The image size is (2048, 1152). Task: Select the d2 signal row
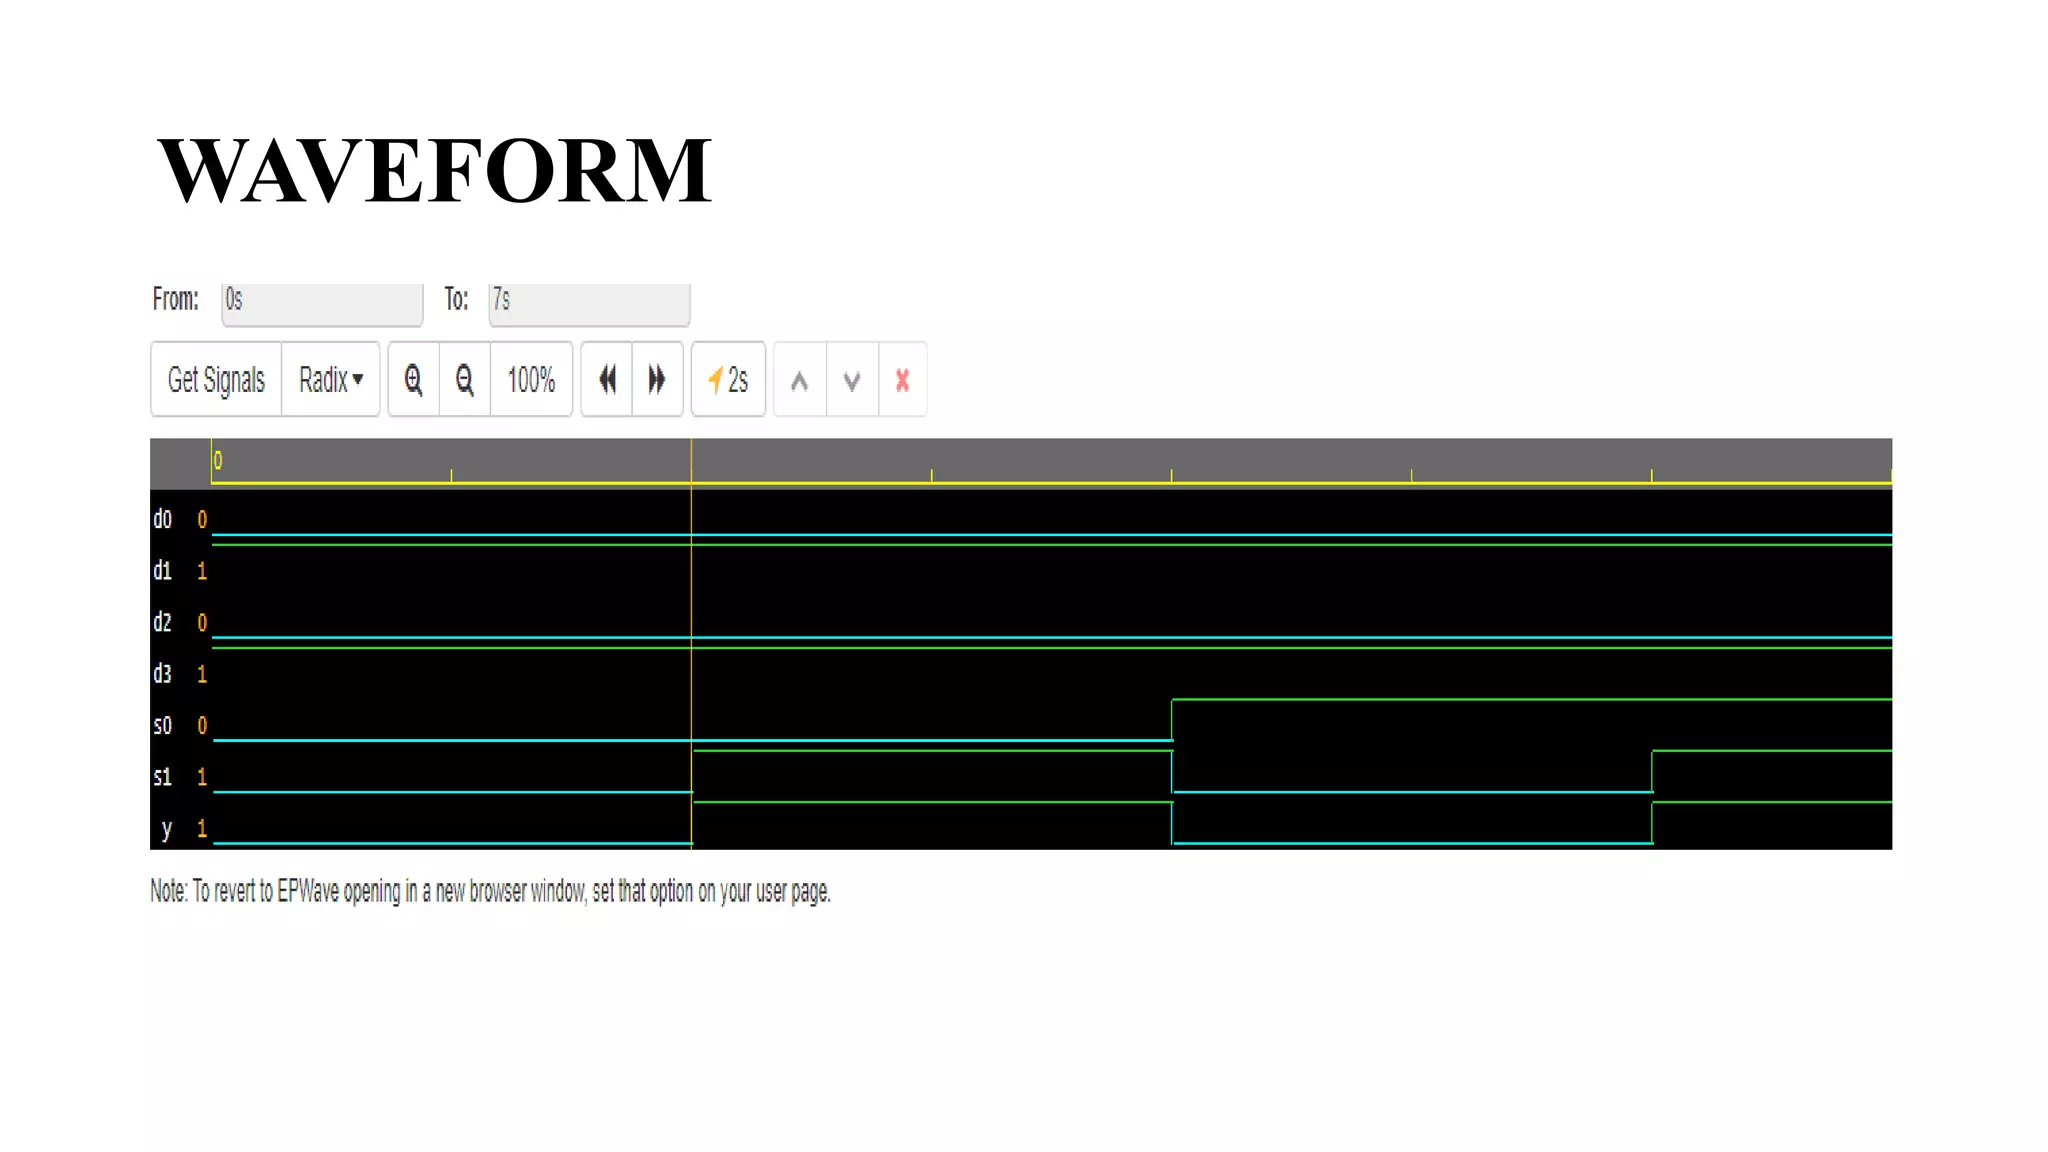pyautogui.click(x=1021, y=622)
